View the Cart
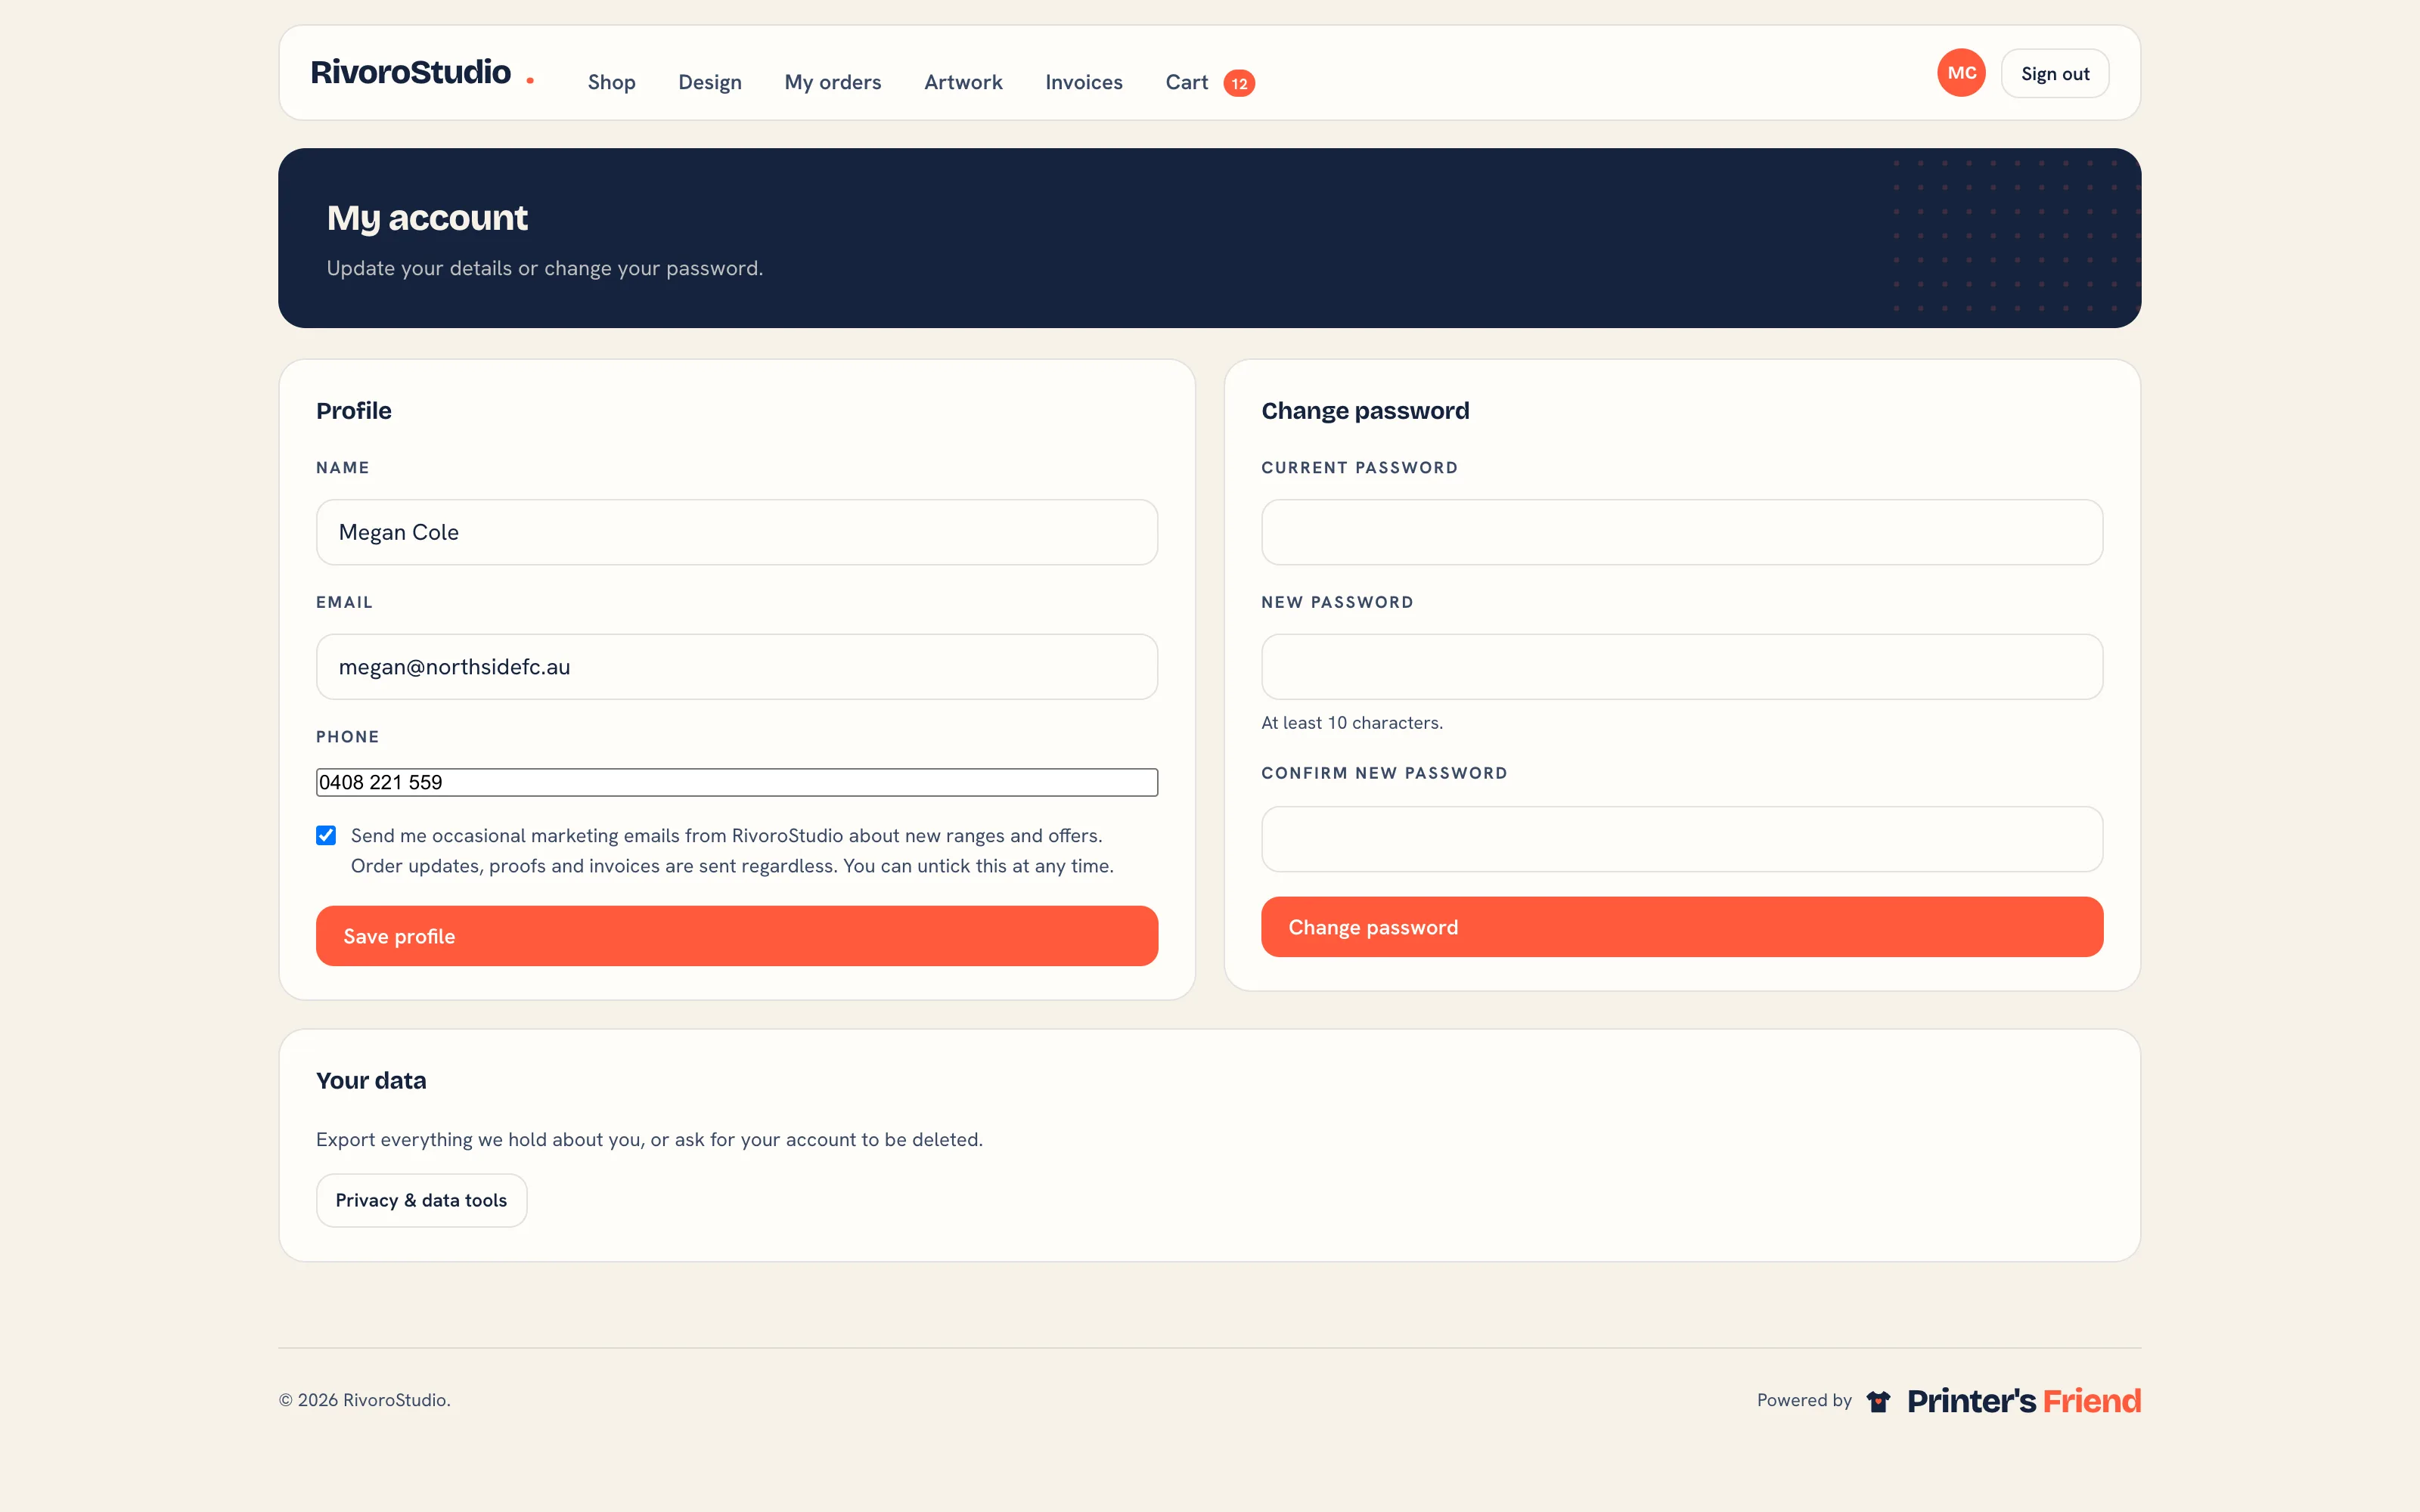The image size is (2420, 1512). click(1187, 82)
